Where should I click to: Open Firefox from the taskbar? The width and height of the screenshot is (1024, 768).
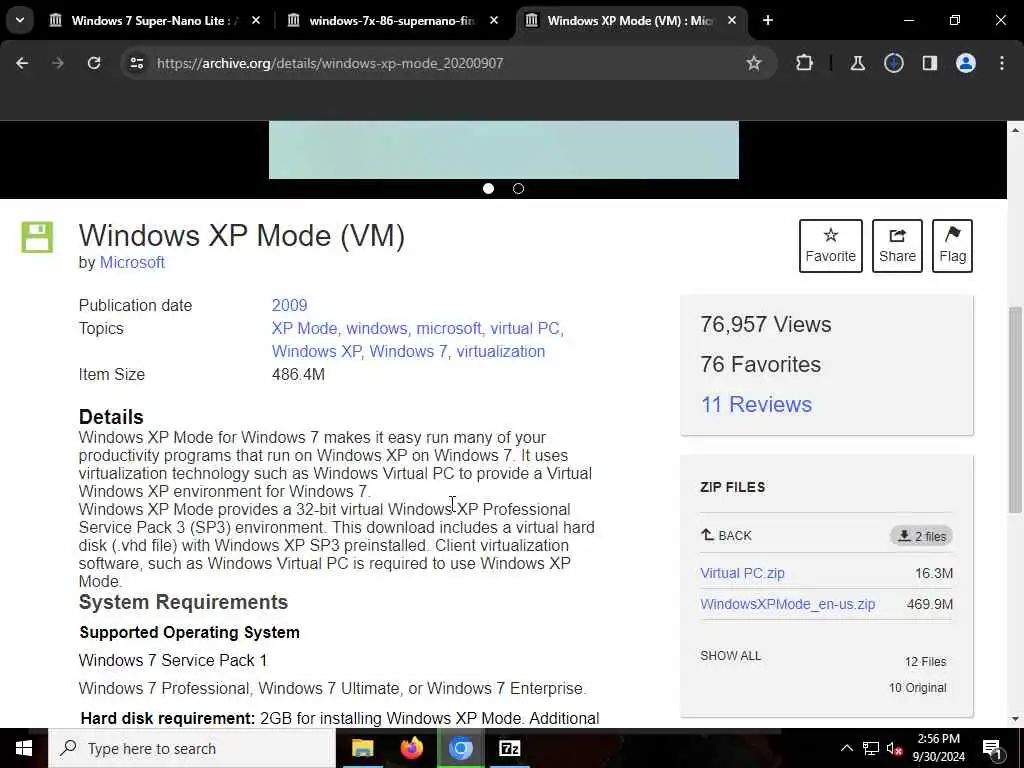pyautogui.click(x=411, y=748)
